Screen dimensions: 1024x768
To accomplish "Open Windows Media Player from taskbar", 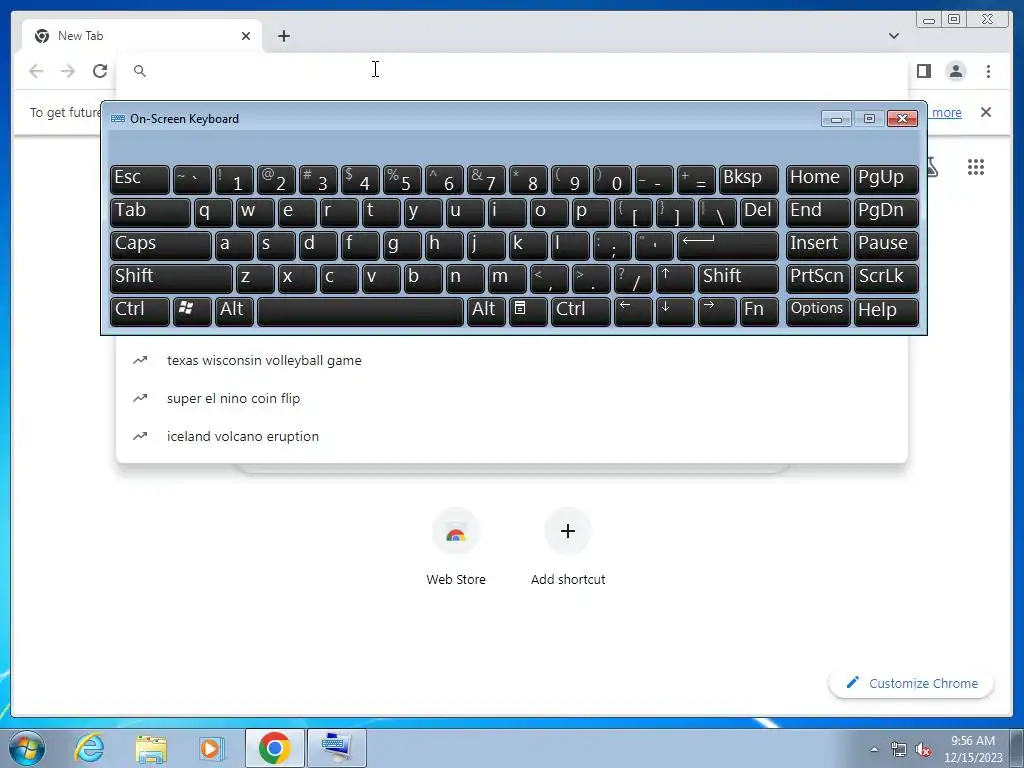I will [x=212, y=748].
